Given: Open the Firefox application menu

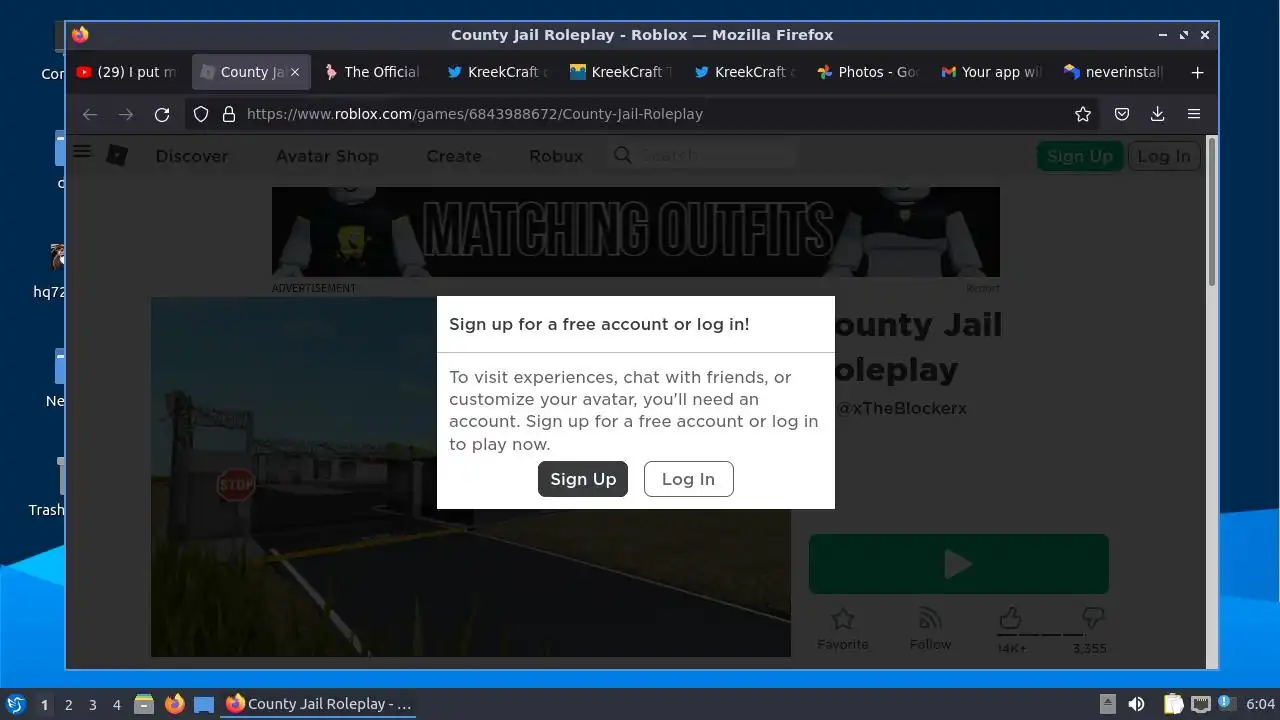Looking at the screenshot, I should click(1194, 114).
